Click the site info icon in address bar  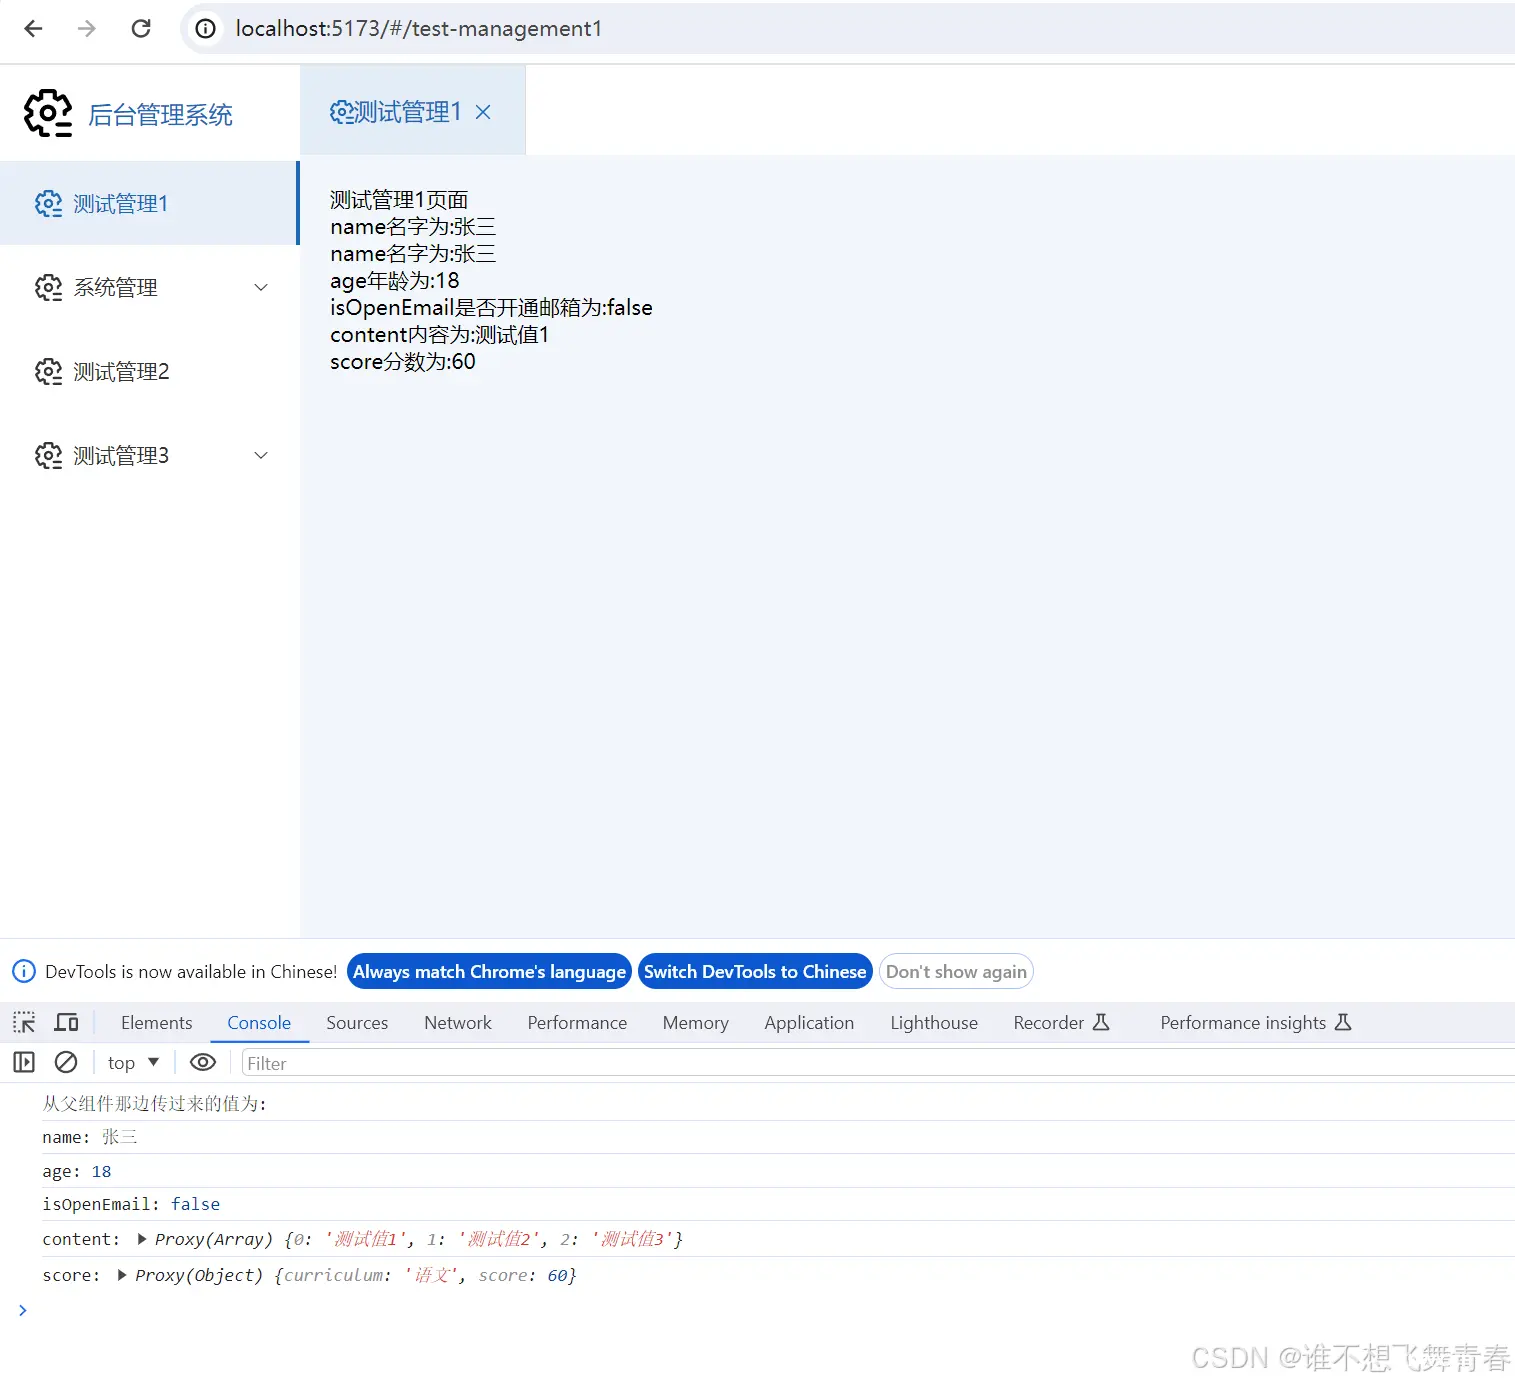coord(205,29)
